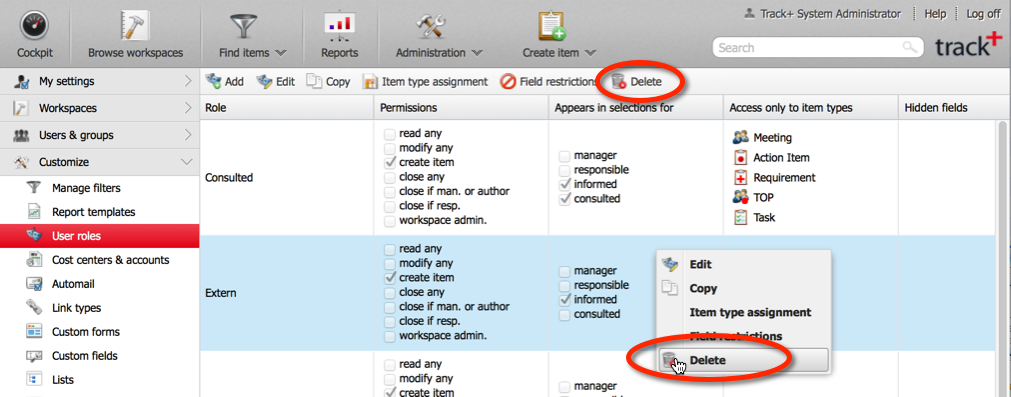Click the Report templates icon

pyautogui.click(x=34, y=212)
